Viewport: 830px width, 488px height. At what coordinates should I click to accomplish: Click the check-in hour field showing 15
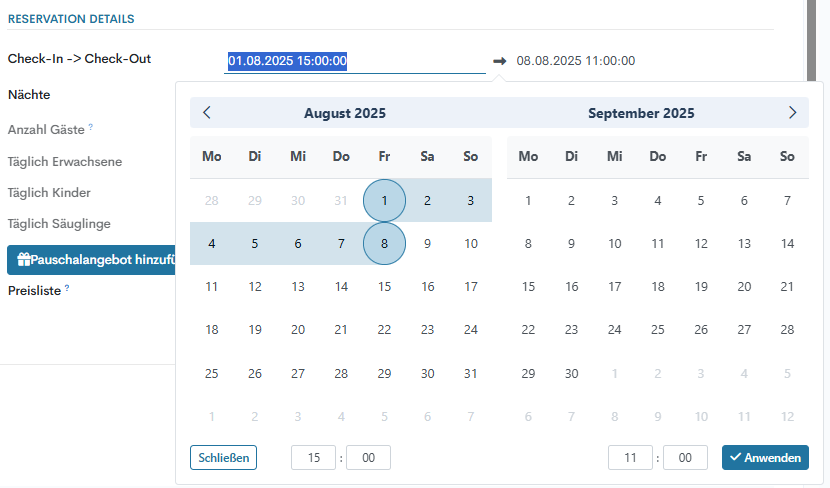coord(314,458)
